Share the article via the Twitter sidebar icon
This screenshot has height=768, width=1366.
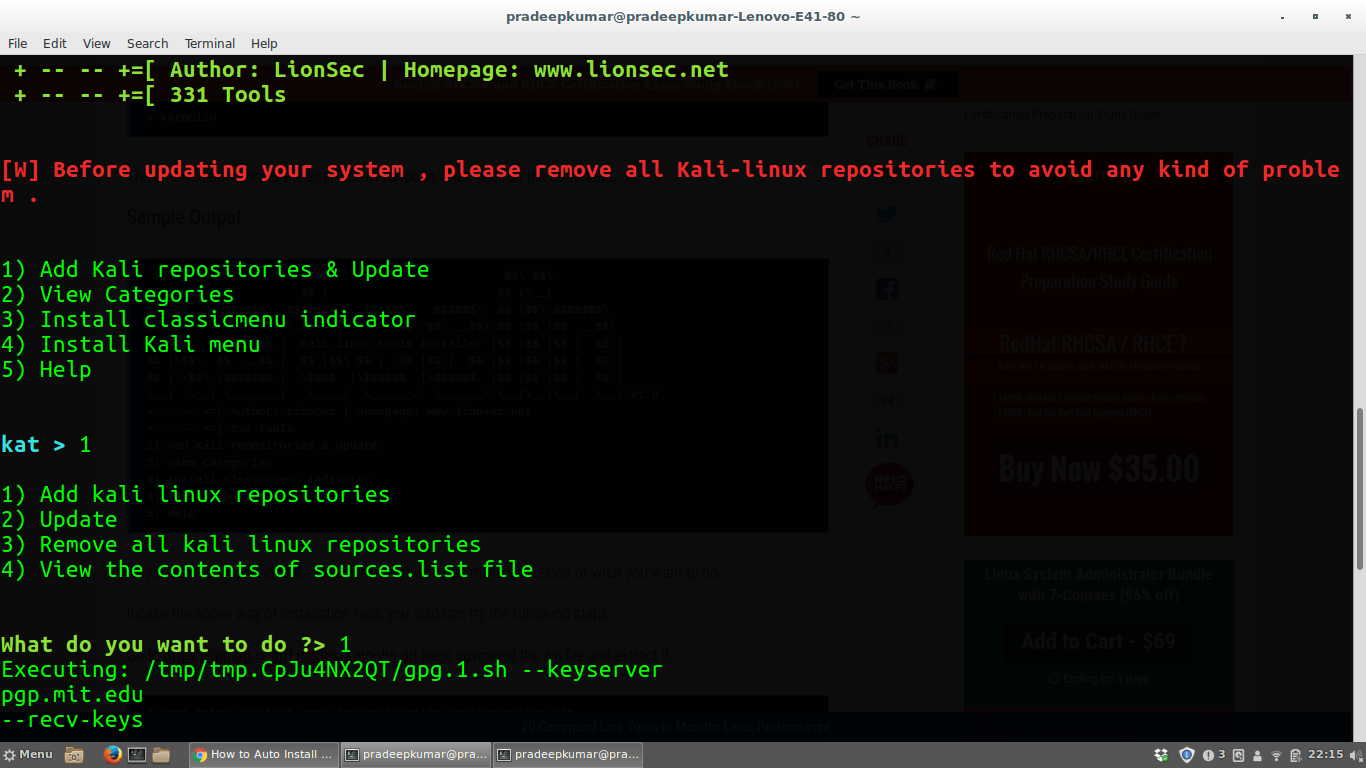point(886,213)
